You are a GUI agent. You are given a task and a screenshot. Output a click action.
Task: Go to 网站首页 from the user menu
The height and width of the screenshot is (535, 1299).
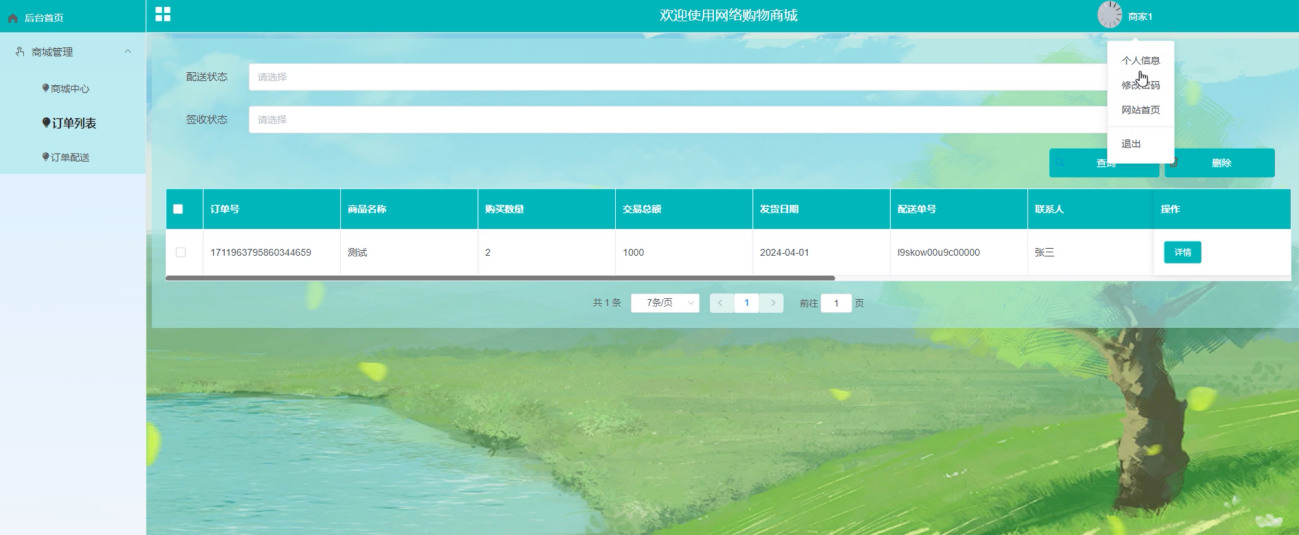[x=1140, y=110]
